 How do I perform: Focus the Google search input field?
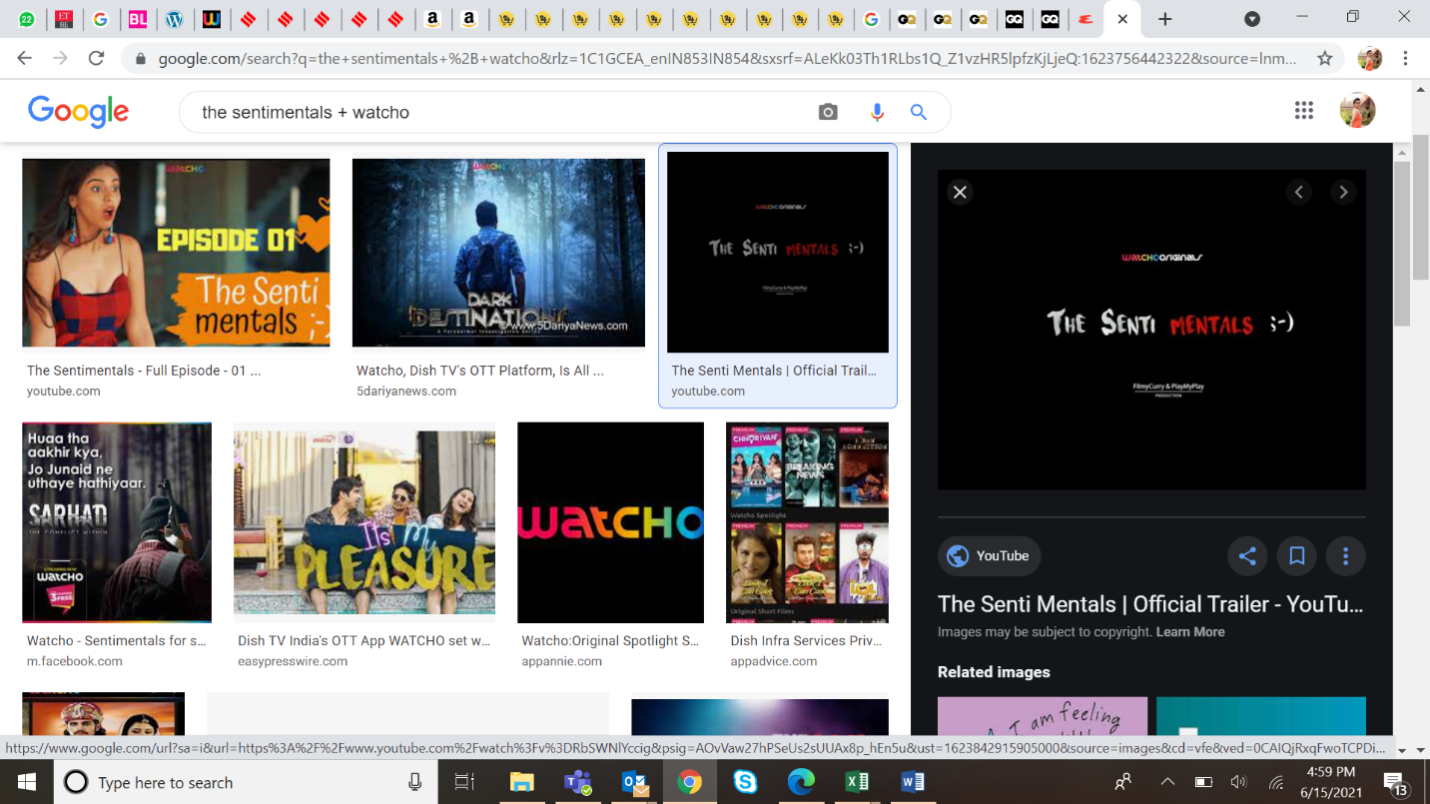(x=500, y=112)
